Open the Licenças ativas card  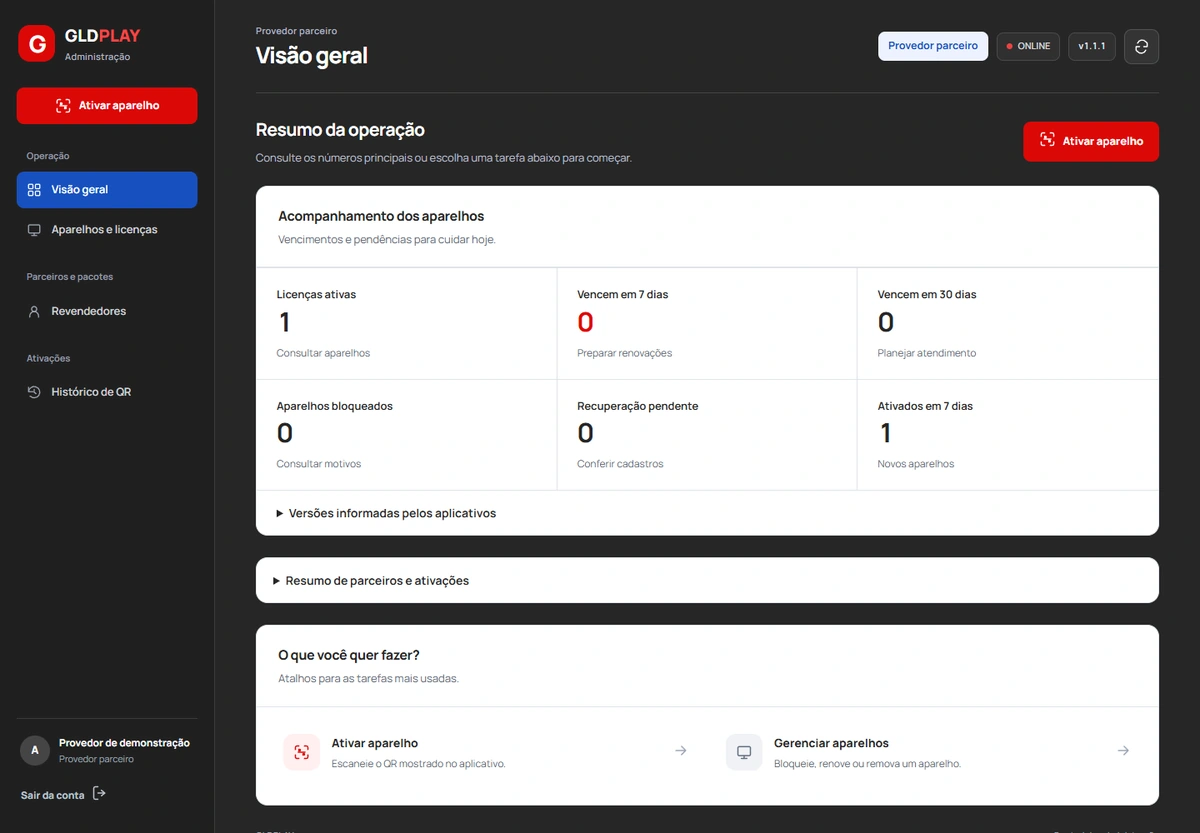point(406,324)
